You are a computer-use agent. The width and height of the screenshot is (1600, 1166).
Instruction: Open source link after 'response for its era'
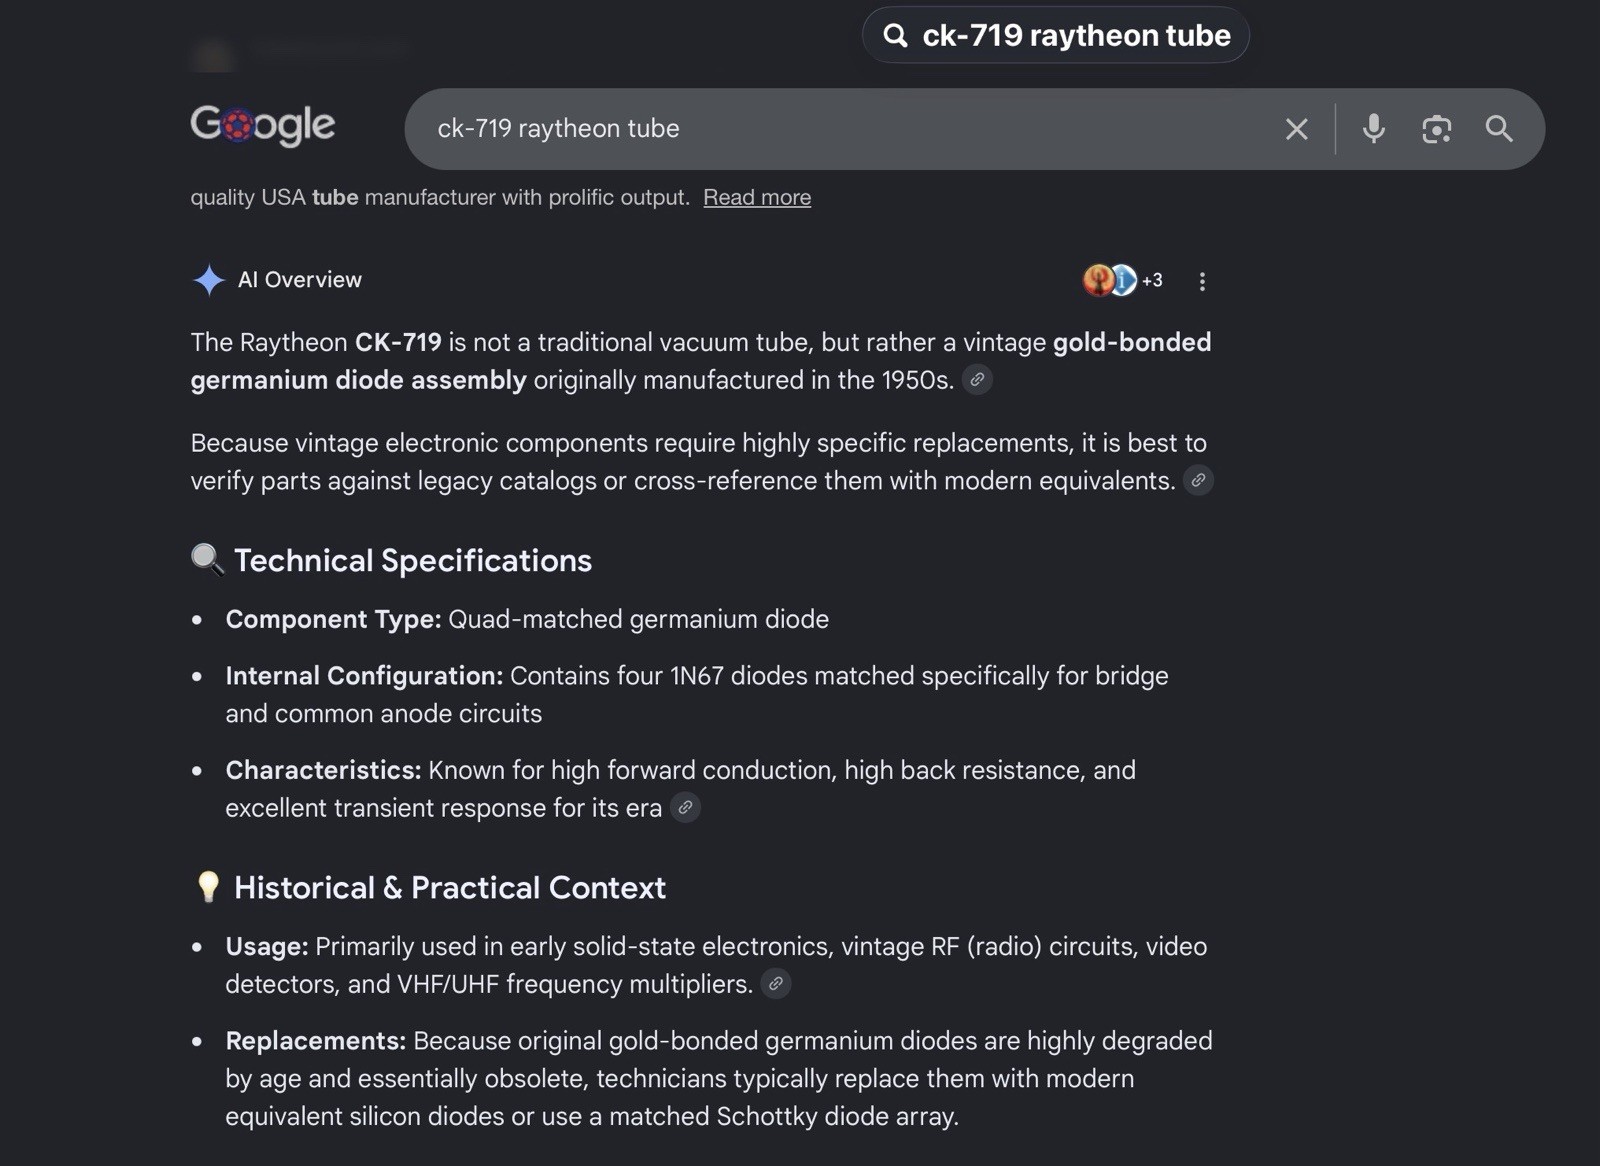[x=685, y=808]
